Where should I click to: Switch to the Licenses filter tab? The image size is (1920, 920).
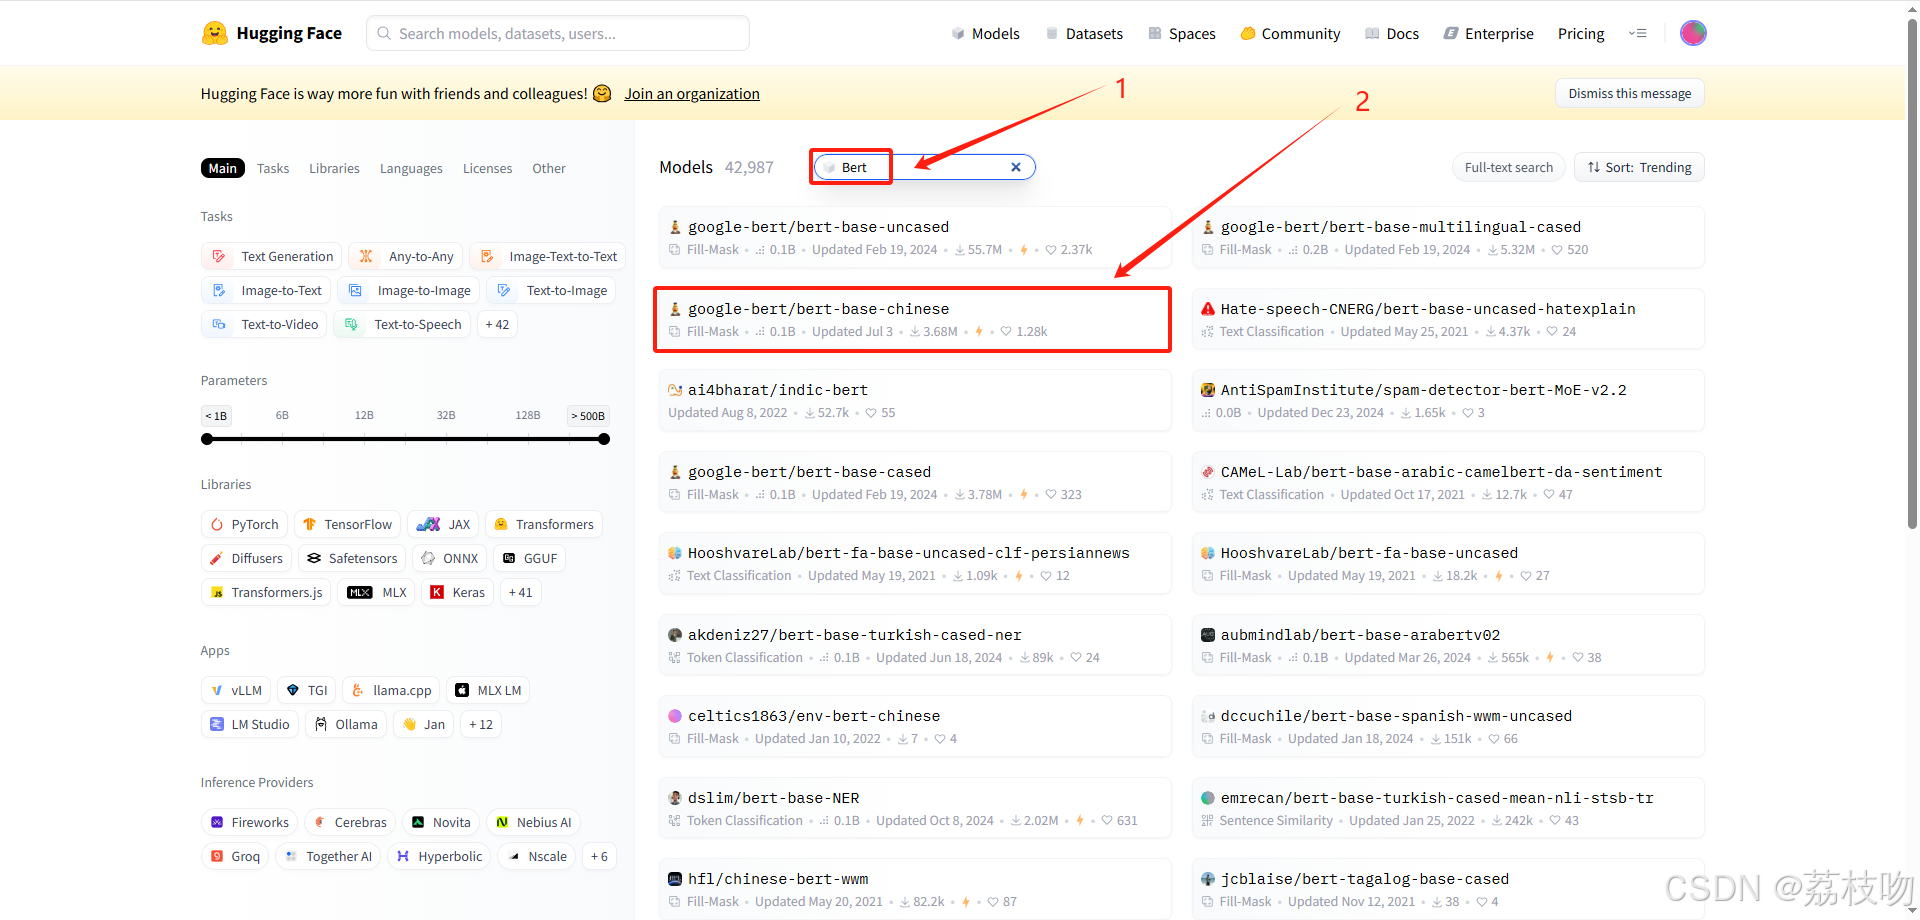click(x=487, y=168)
